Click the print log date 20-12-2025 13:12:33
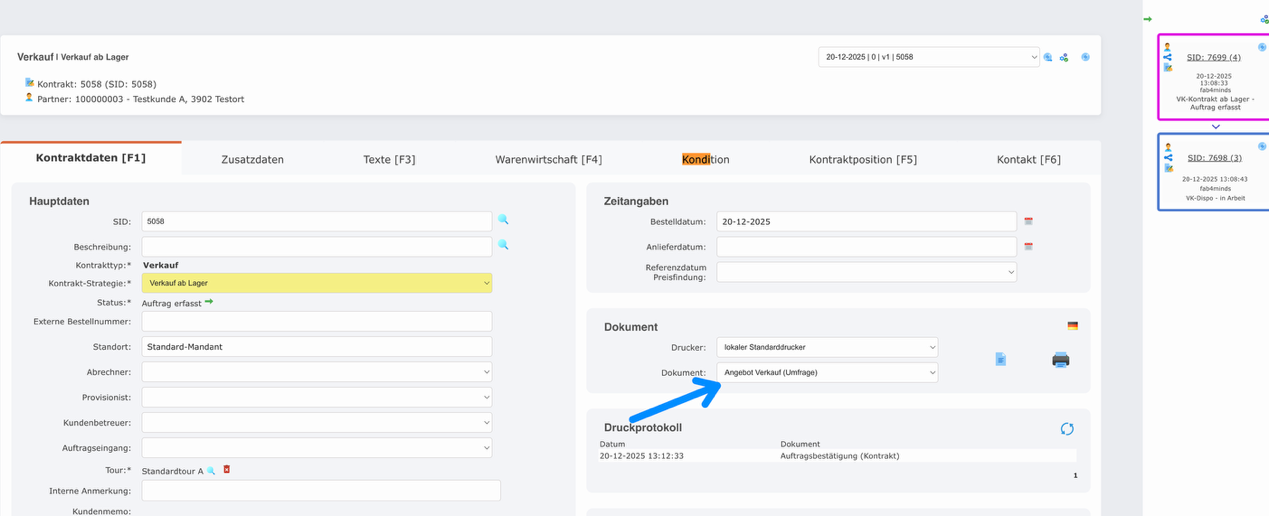Screen dimensions: 1269x516 tap(642, 456)
